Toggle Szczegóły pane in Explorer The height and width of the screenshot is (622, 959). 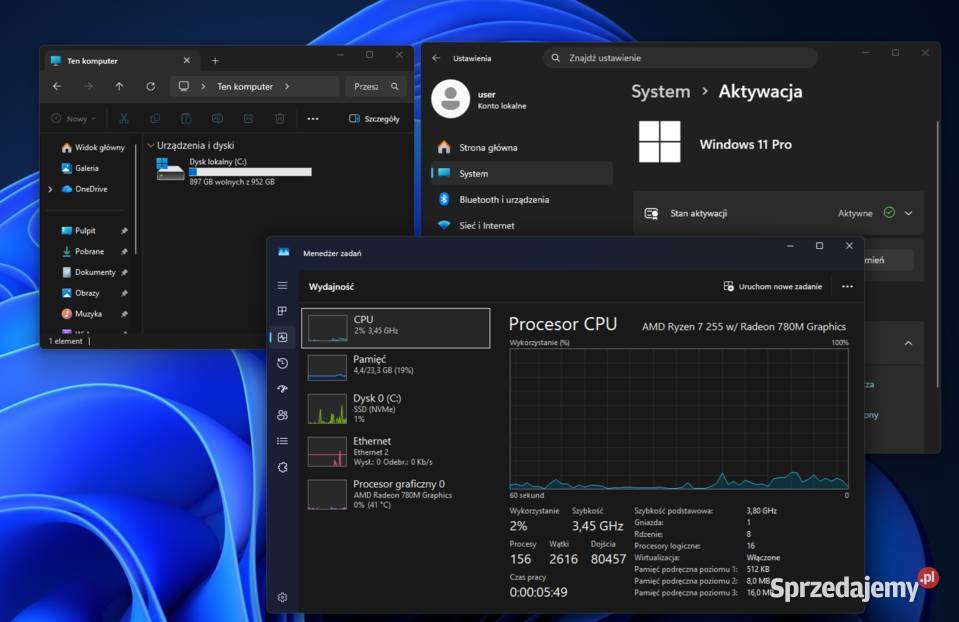[x=374, y=119]
